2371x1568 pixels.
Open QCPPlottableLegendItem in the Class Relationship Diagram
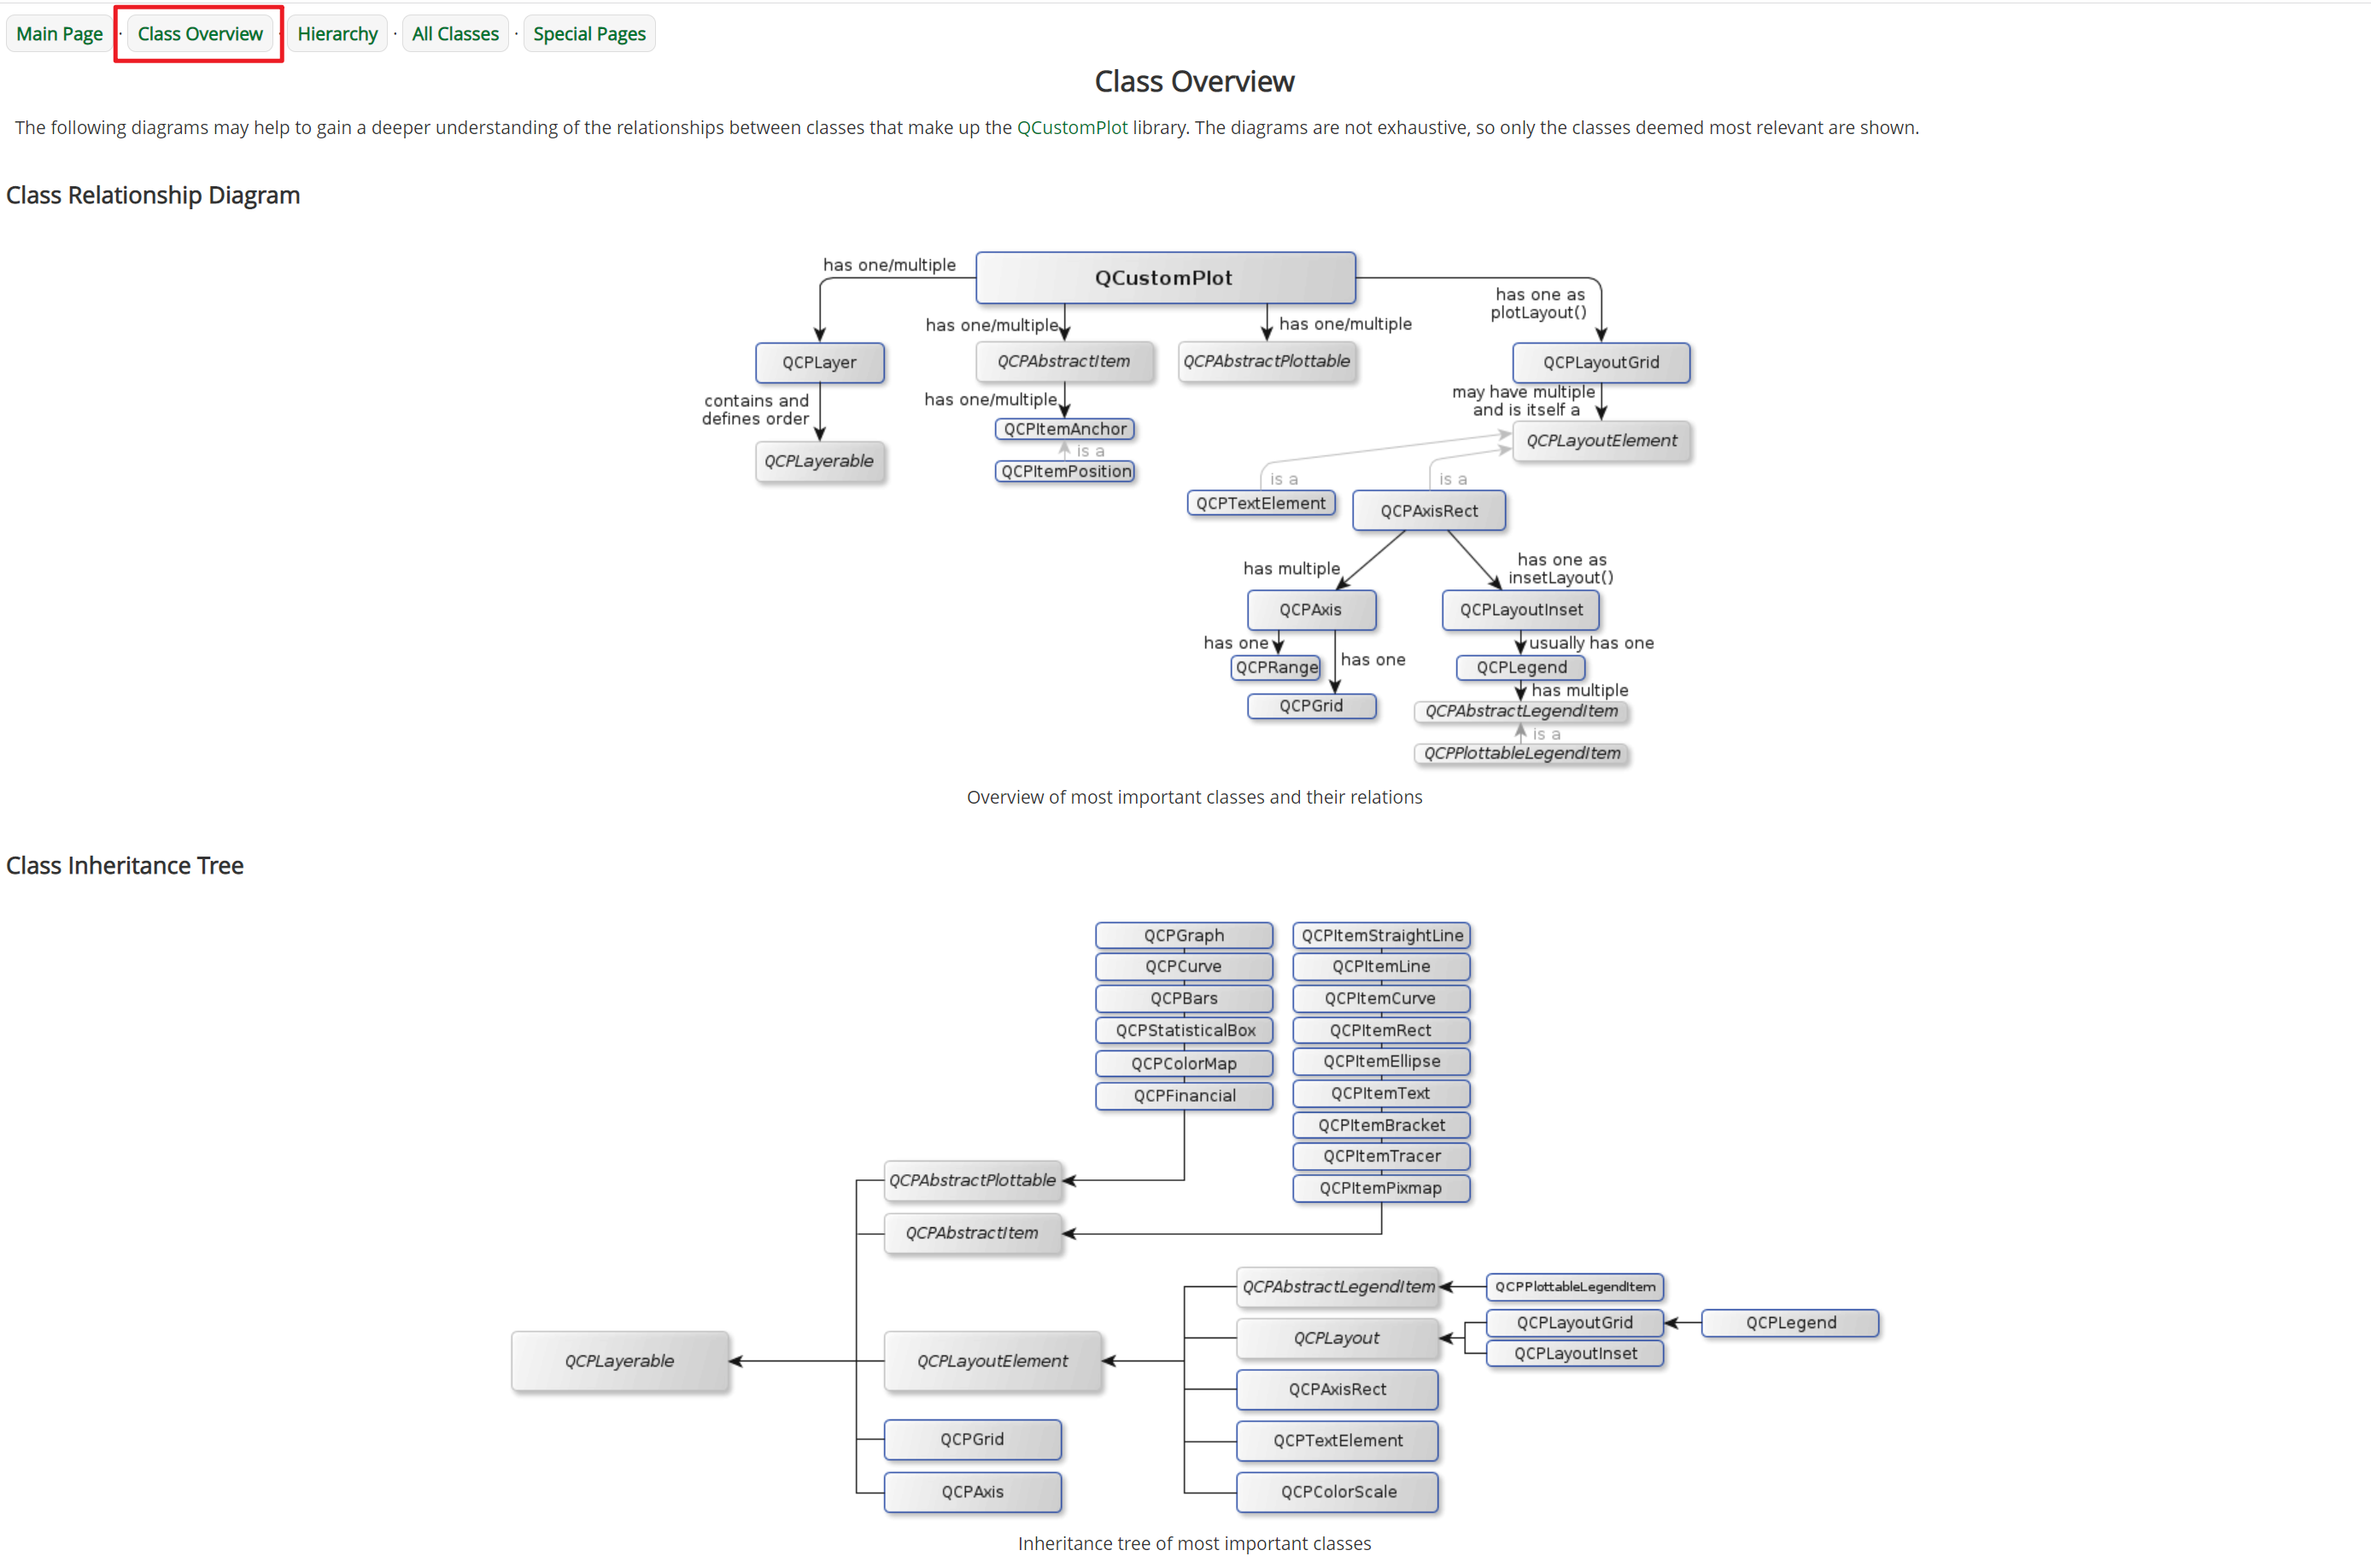click(1521, 753)
